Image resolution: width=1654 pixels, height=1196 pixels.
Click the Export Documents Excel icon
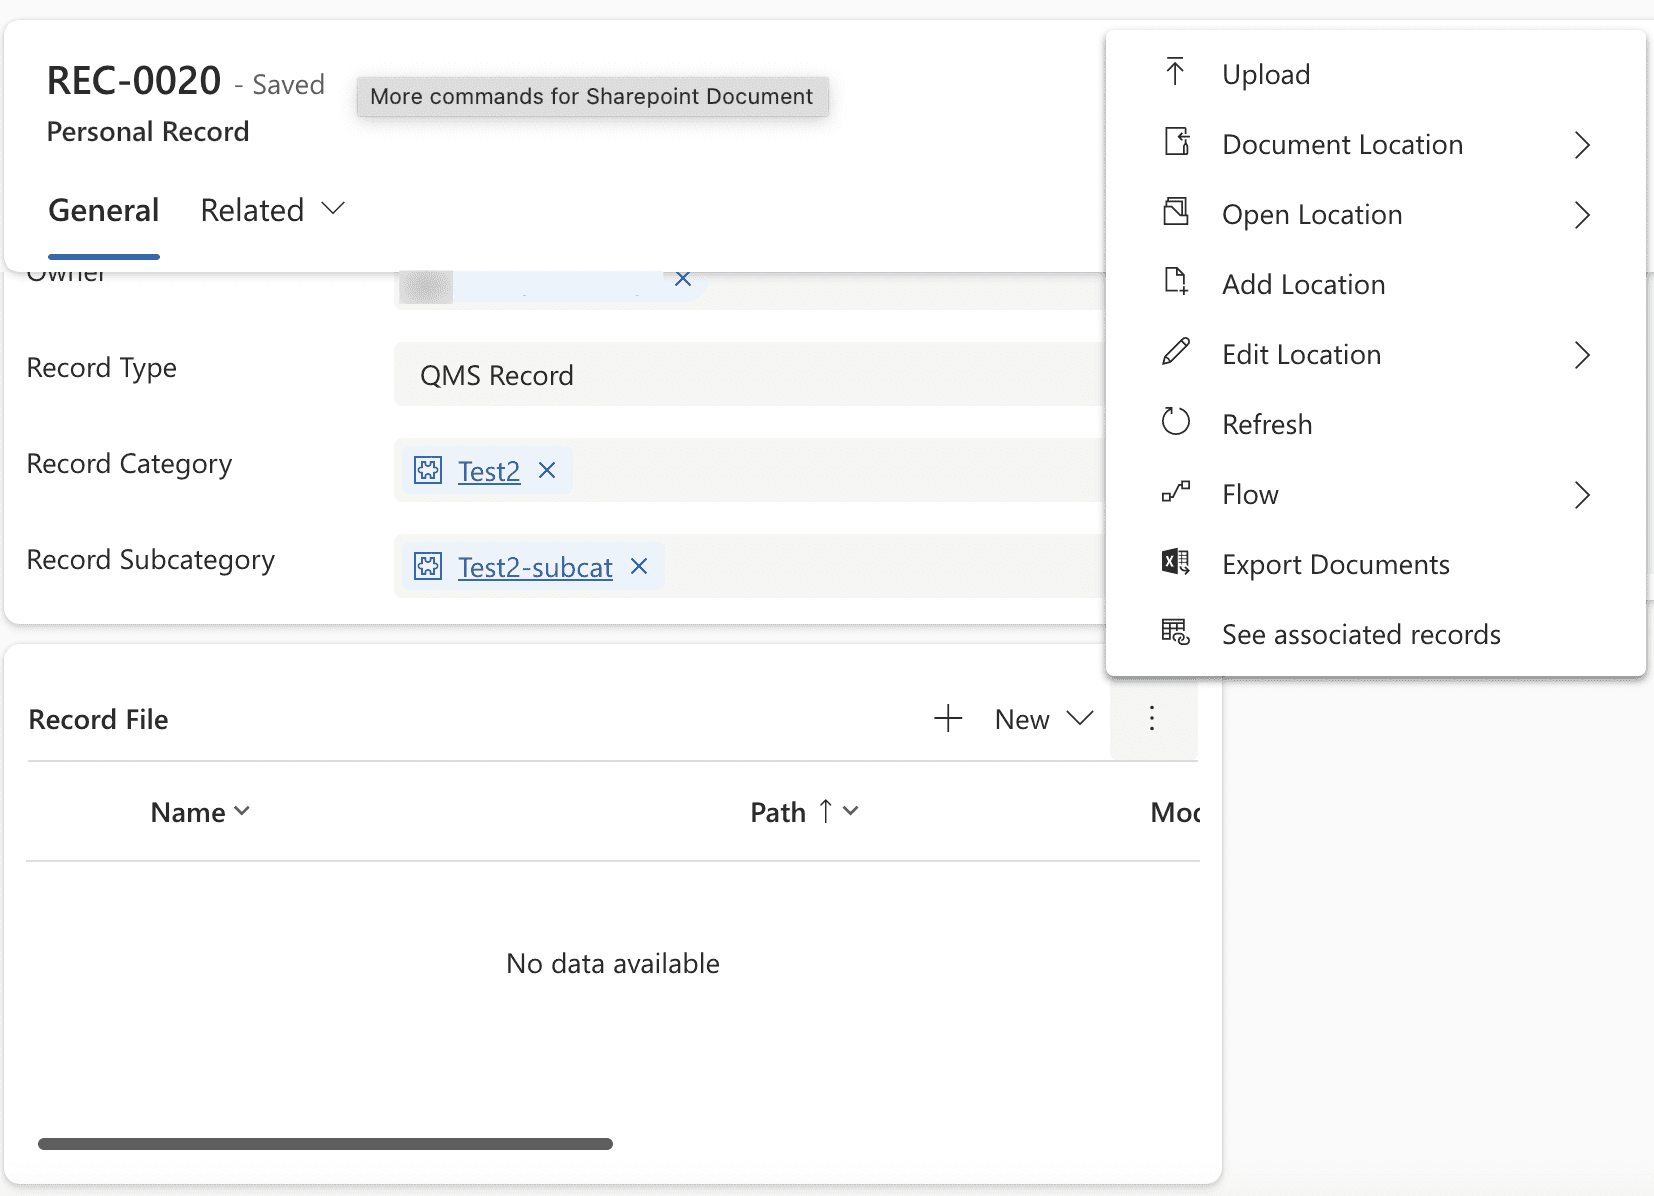coord(1176,562)
